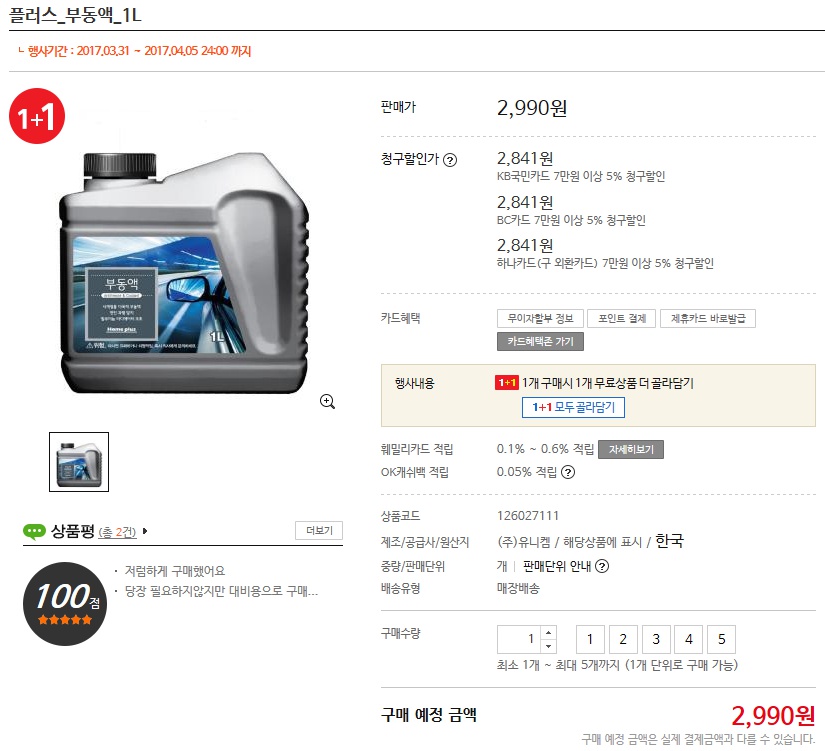
Task: Open 카드혜택존 가기
Action: (x=540, y=342)
